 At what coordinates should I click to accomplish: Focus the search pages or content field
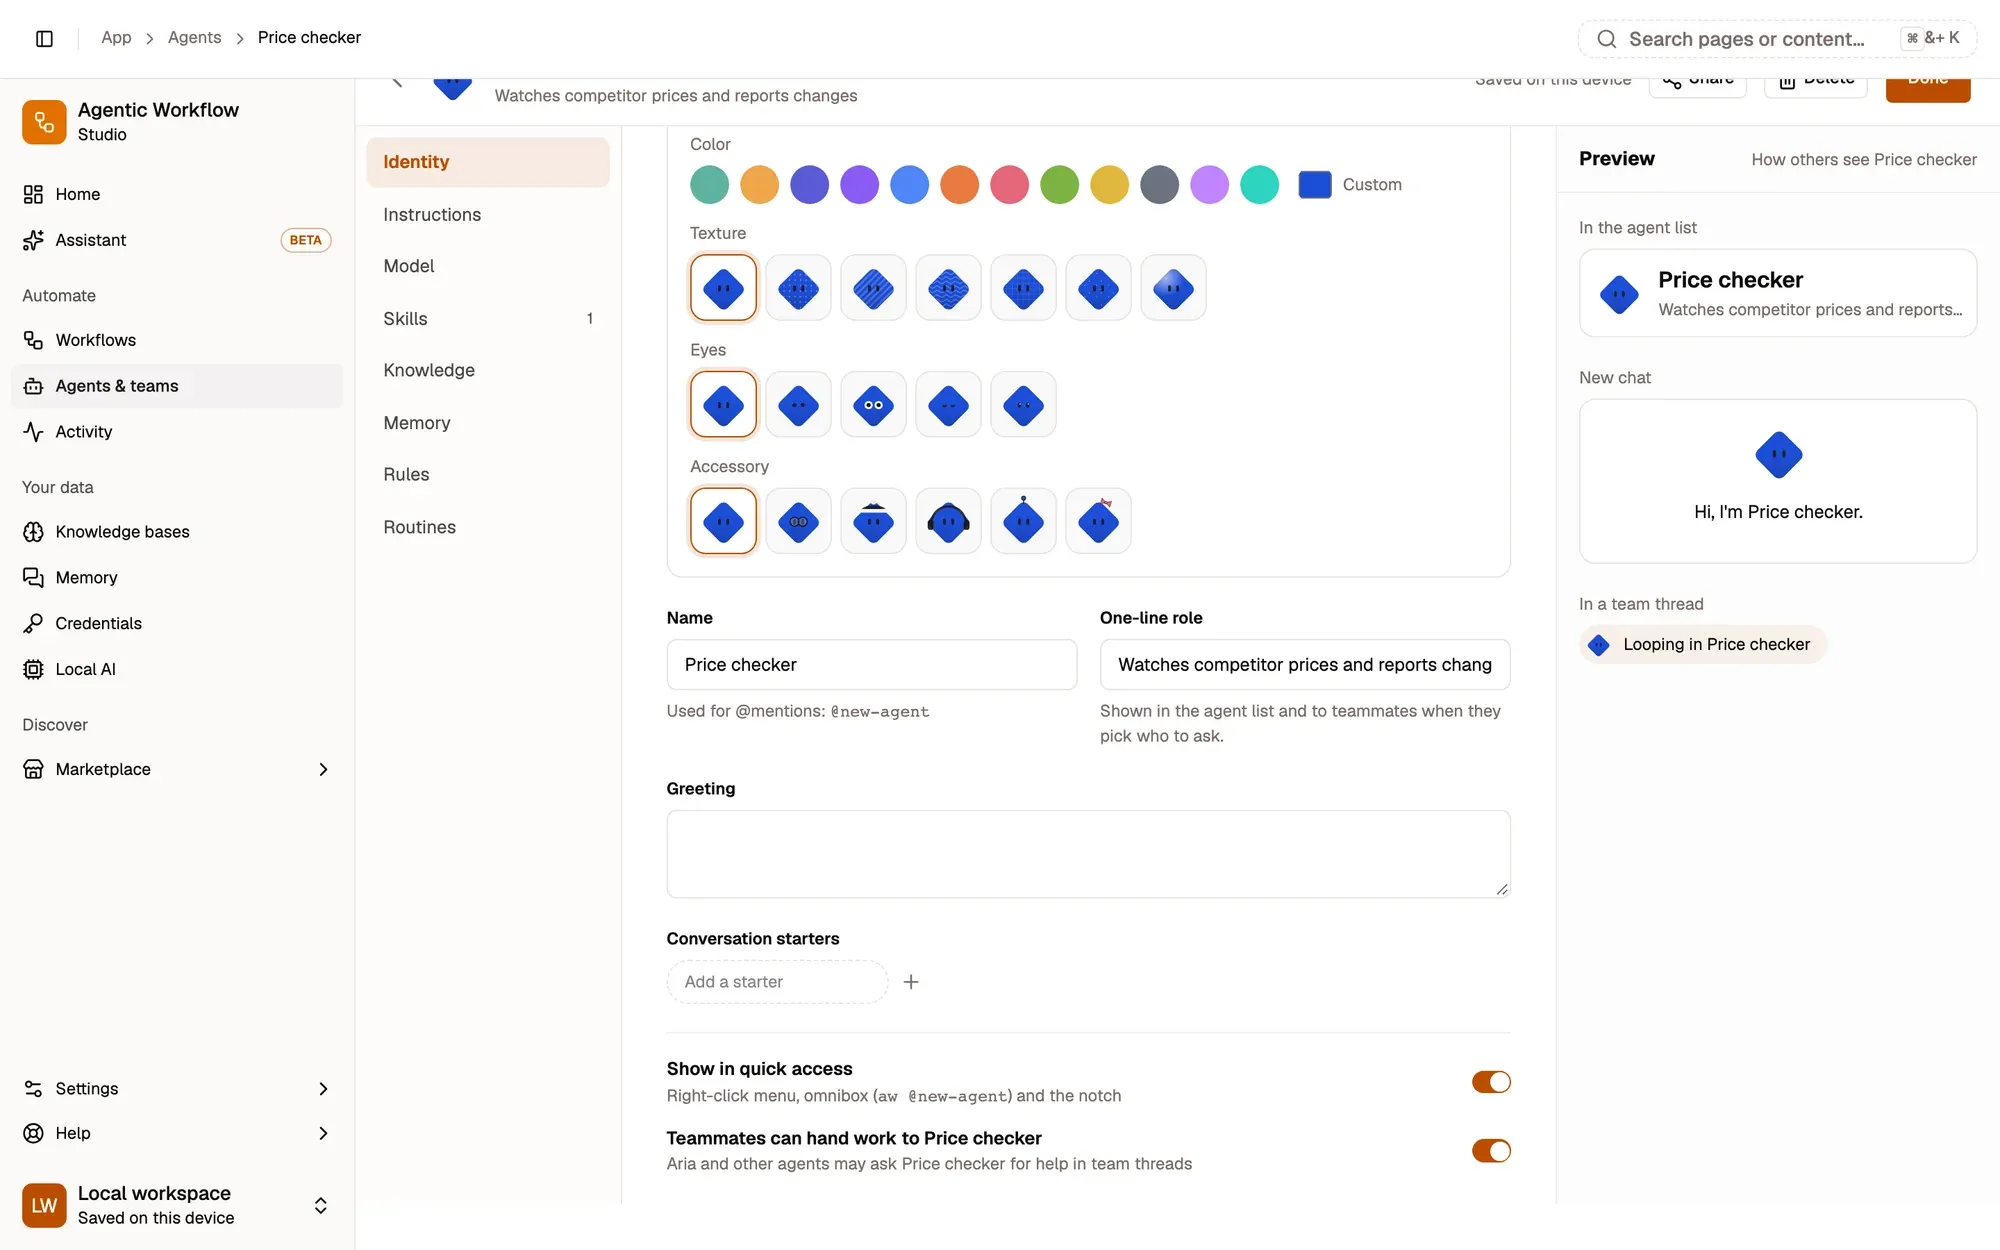1777,39
